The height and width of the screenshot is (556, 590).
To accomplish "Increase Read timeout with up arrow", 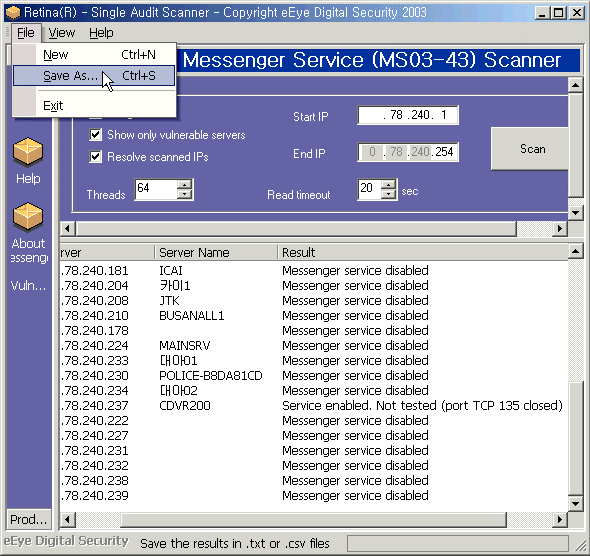I will point(389,184).
